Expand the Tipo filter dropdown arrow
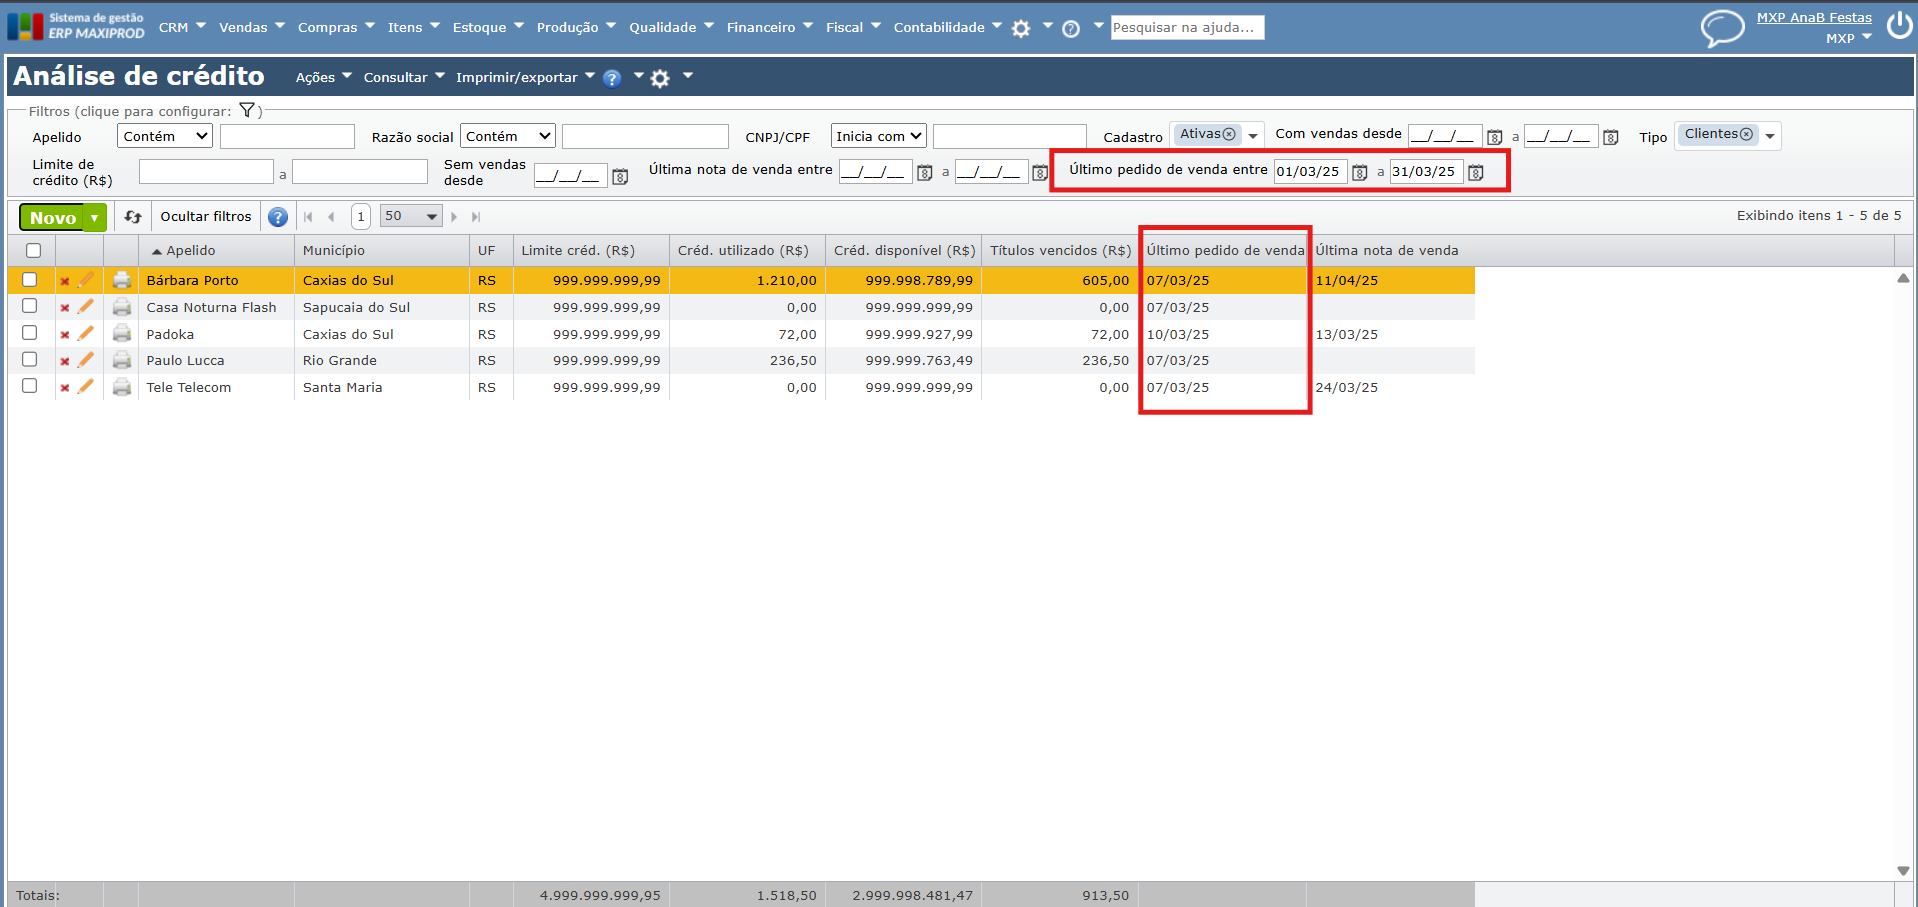 1770,136
